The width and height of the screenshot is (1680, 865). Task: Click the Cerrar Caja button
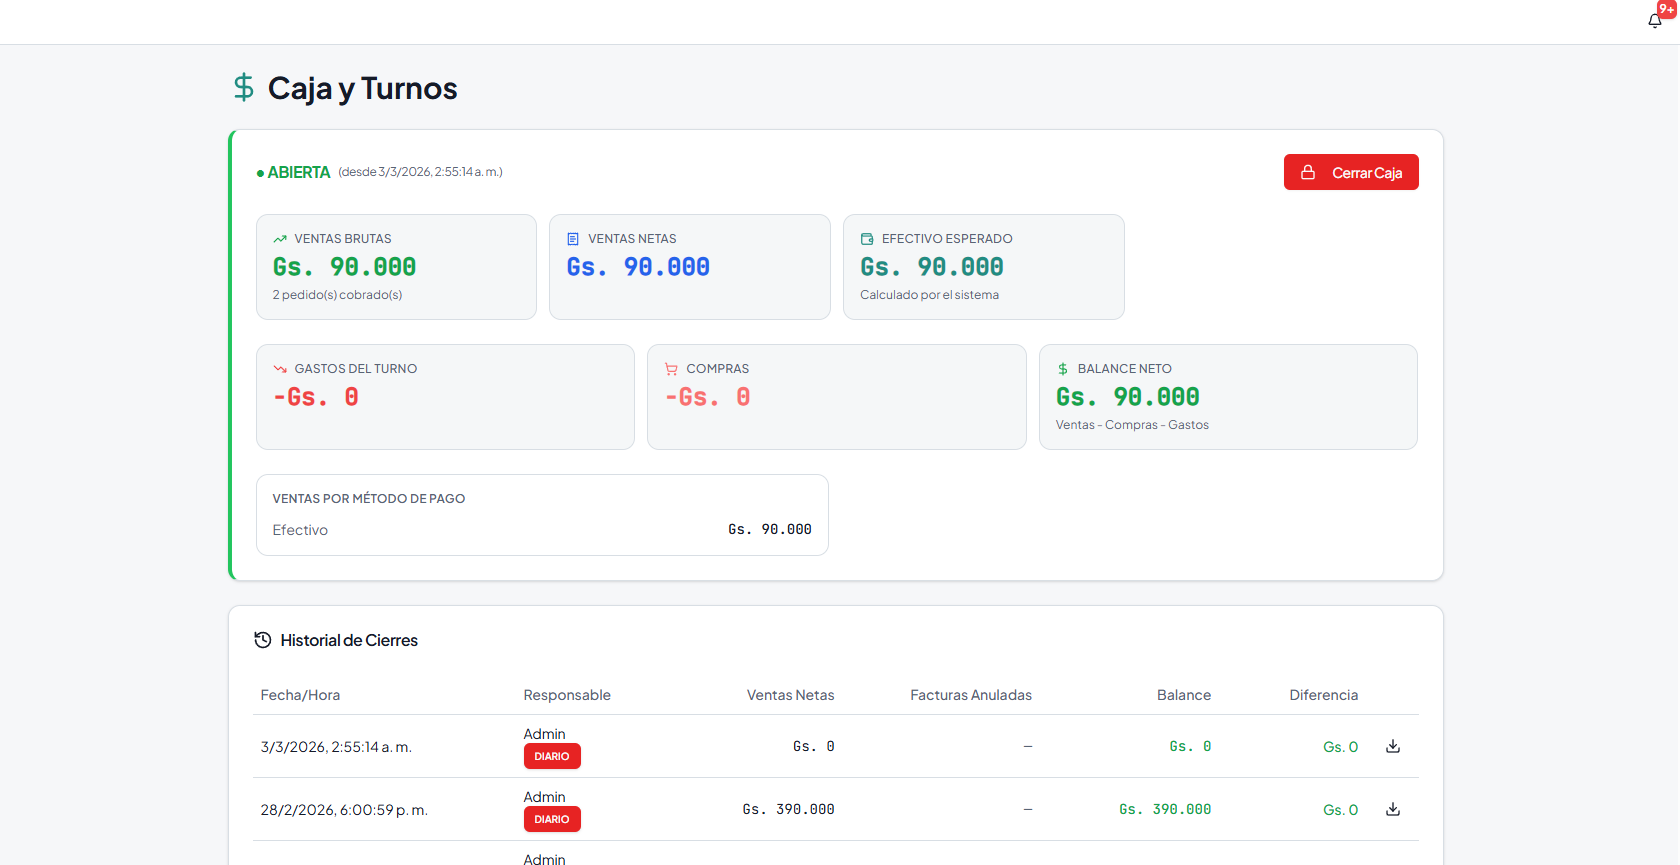point(1351,172)
